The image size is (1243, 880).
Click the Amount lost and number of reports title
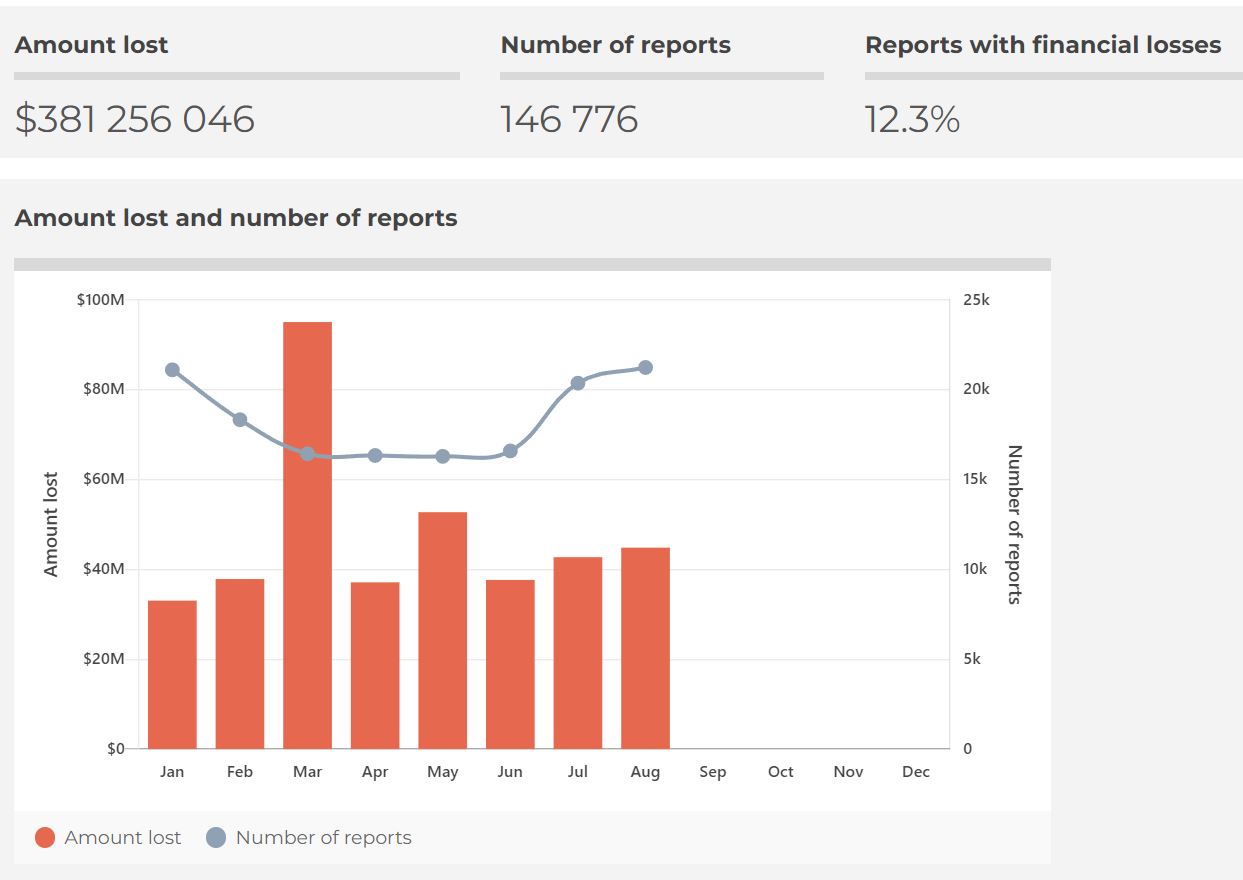coord(236,218)
